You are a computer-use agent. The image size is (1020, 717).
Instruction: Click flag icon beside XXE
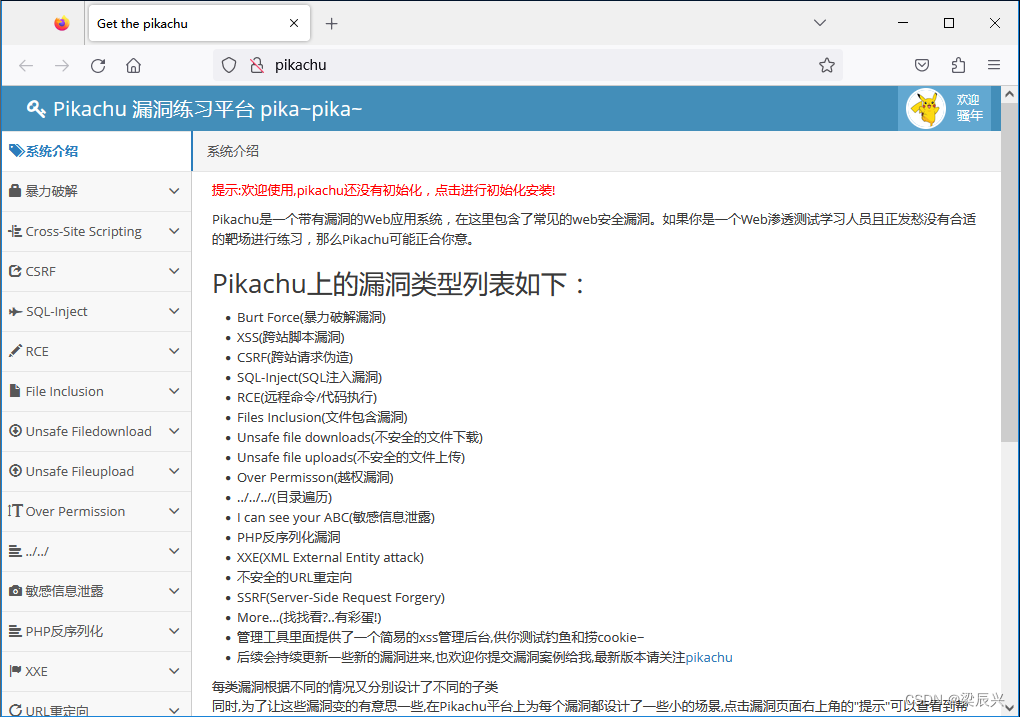point(15,671)
